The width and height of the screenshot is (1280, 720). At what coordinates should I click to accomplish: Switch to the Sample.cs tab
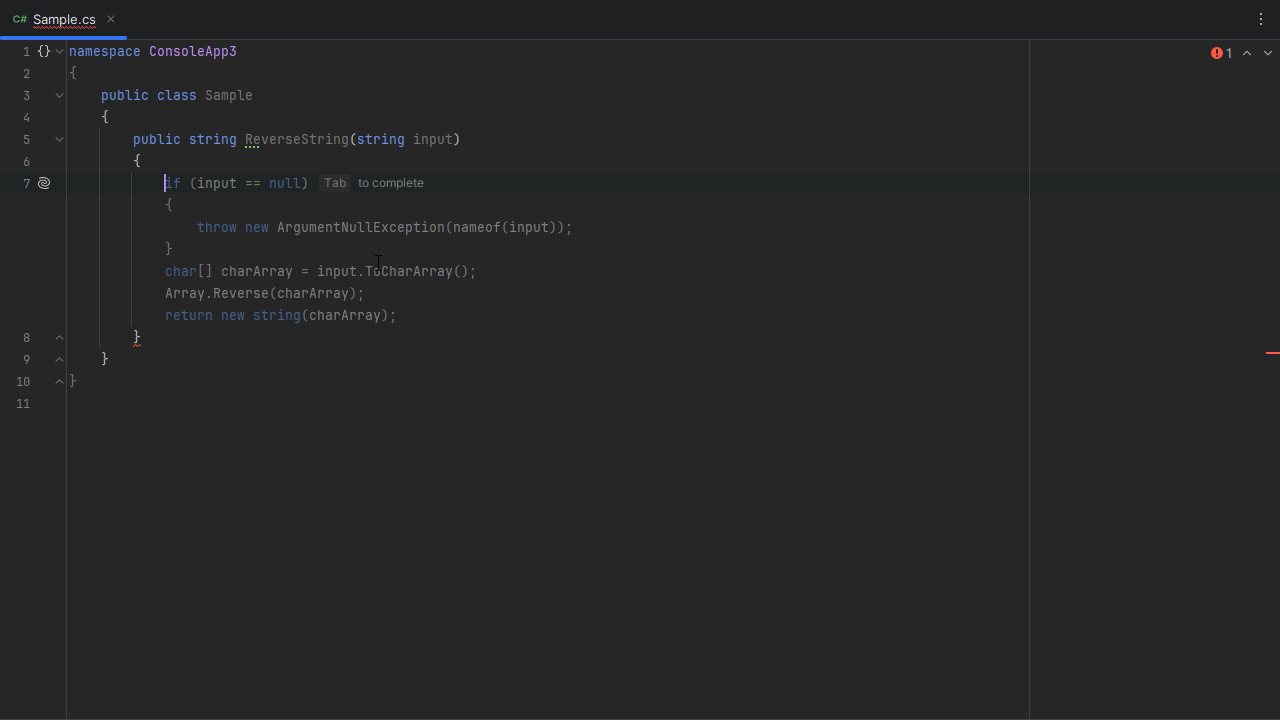tap(64, 20)
